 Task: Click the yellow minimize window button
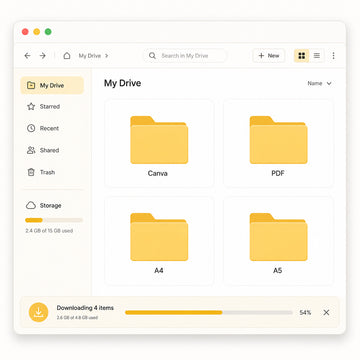click(x=37, y=32)
